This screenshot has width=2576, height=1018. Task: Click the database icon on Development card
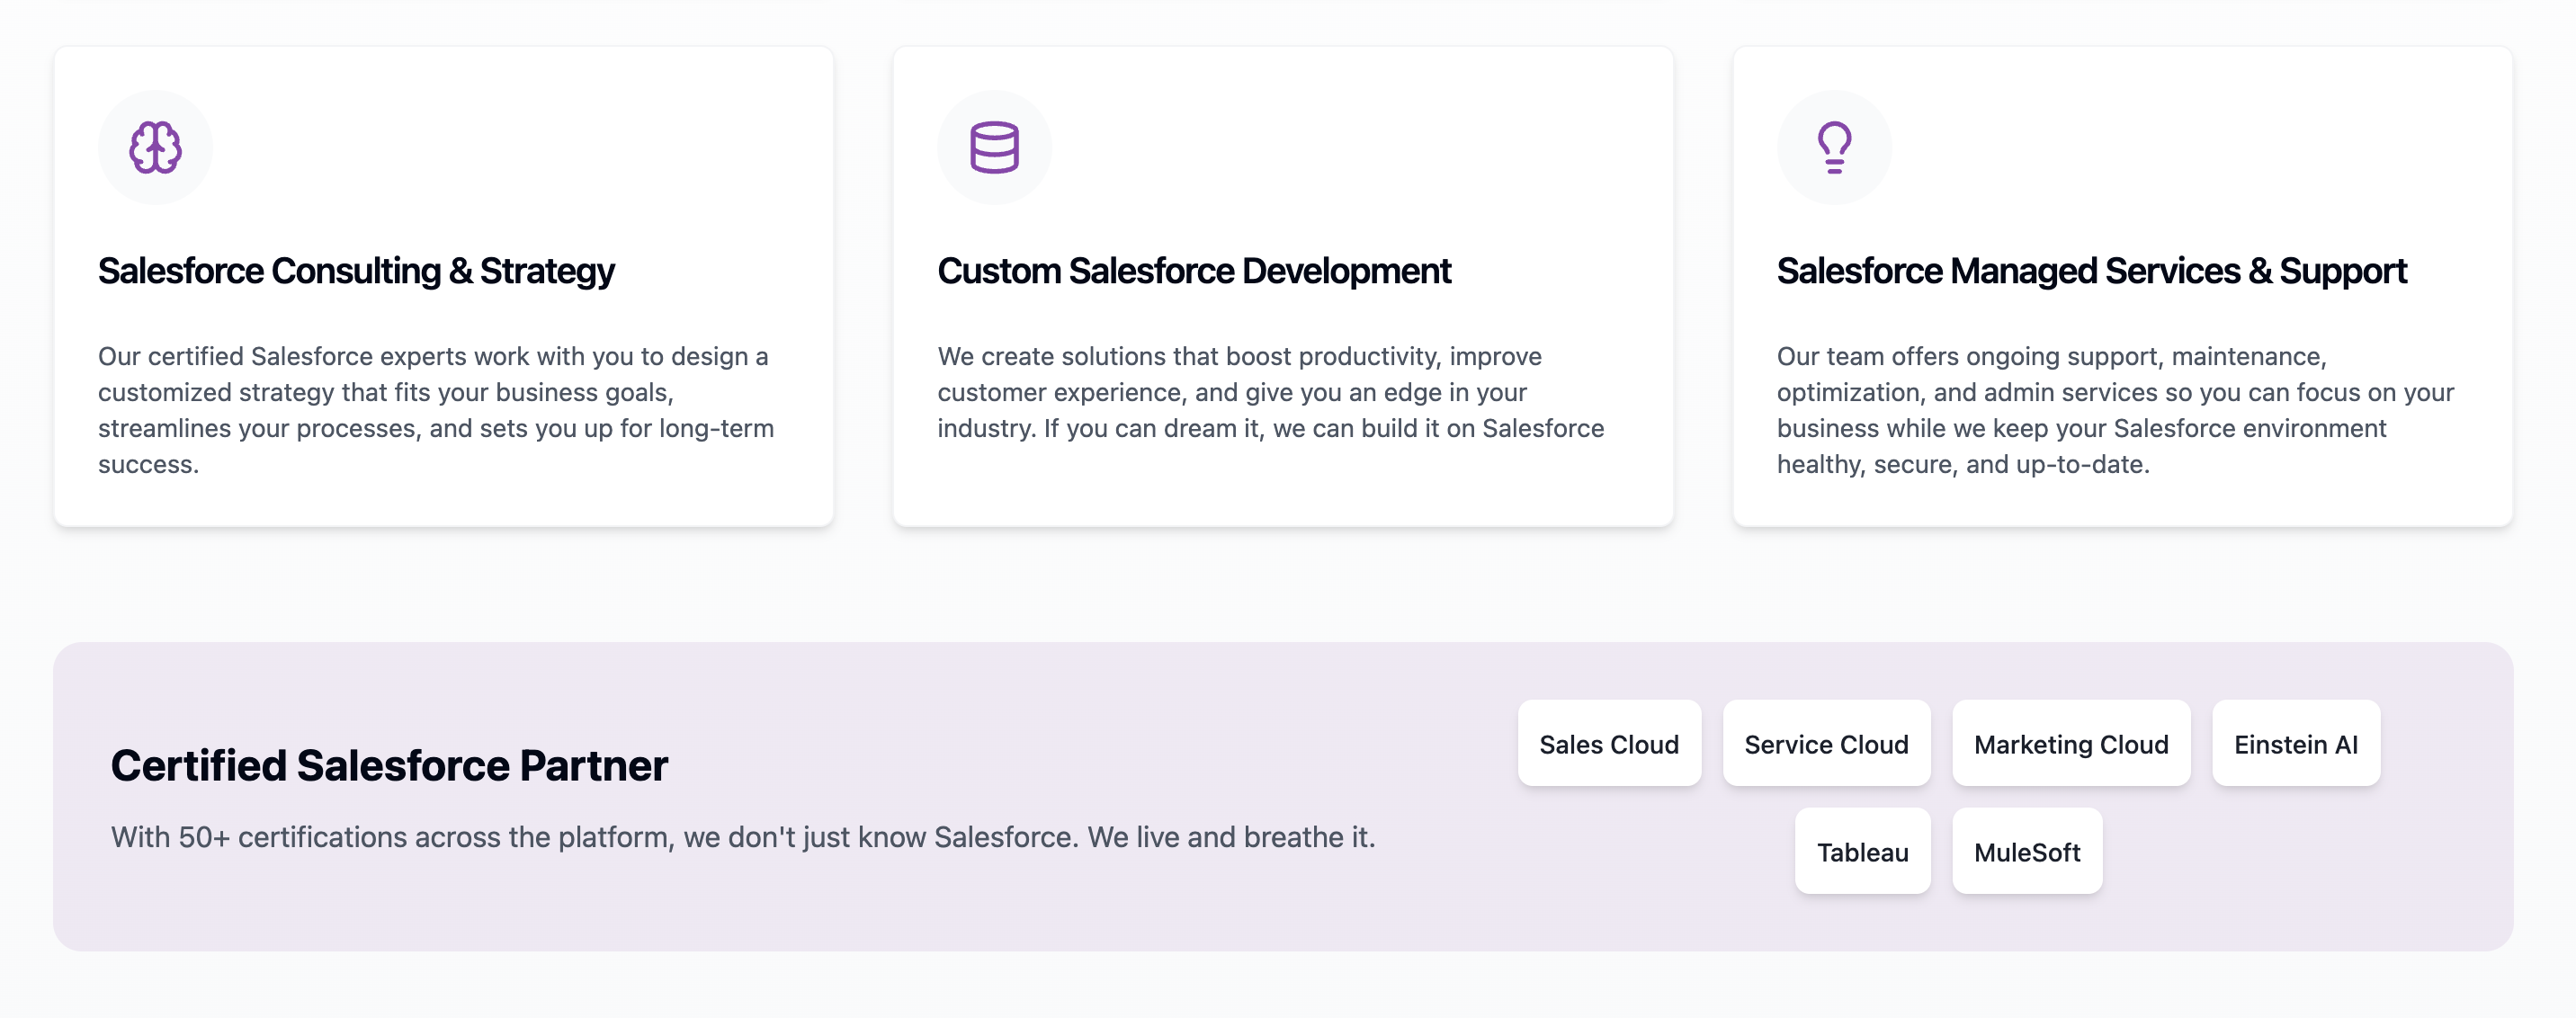click(994, 147)
